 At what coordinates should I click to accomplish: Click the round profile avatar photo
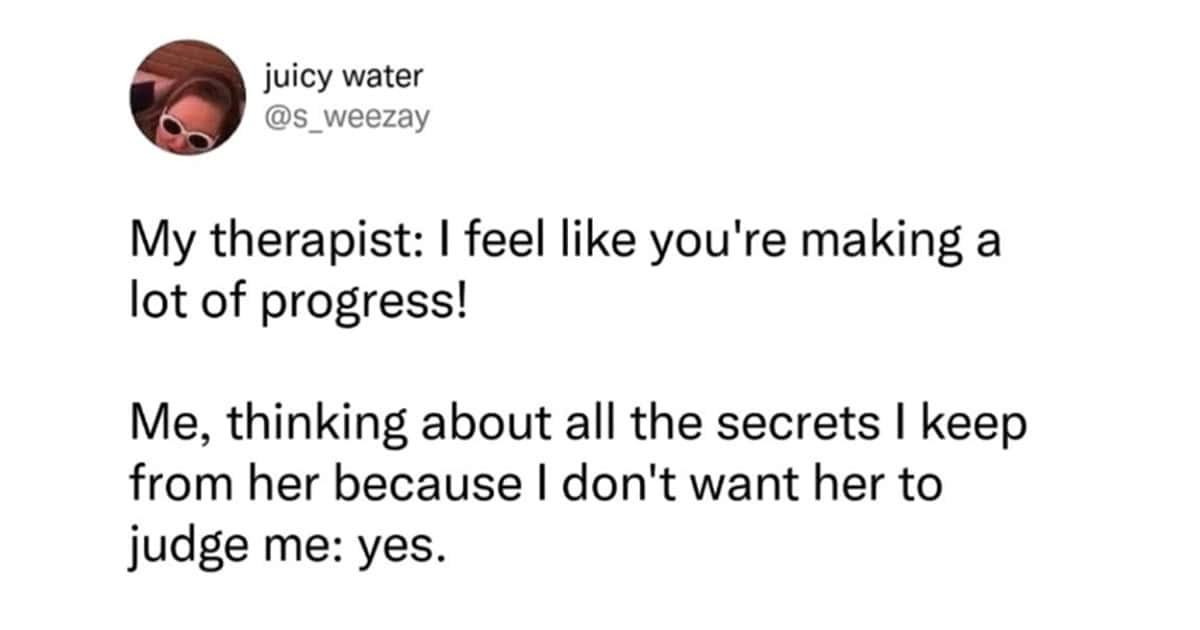click(188, 98)
